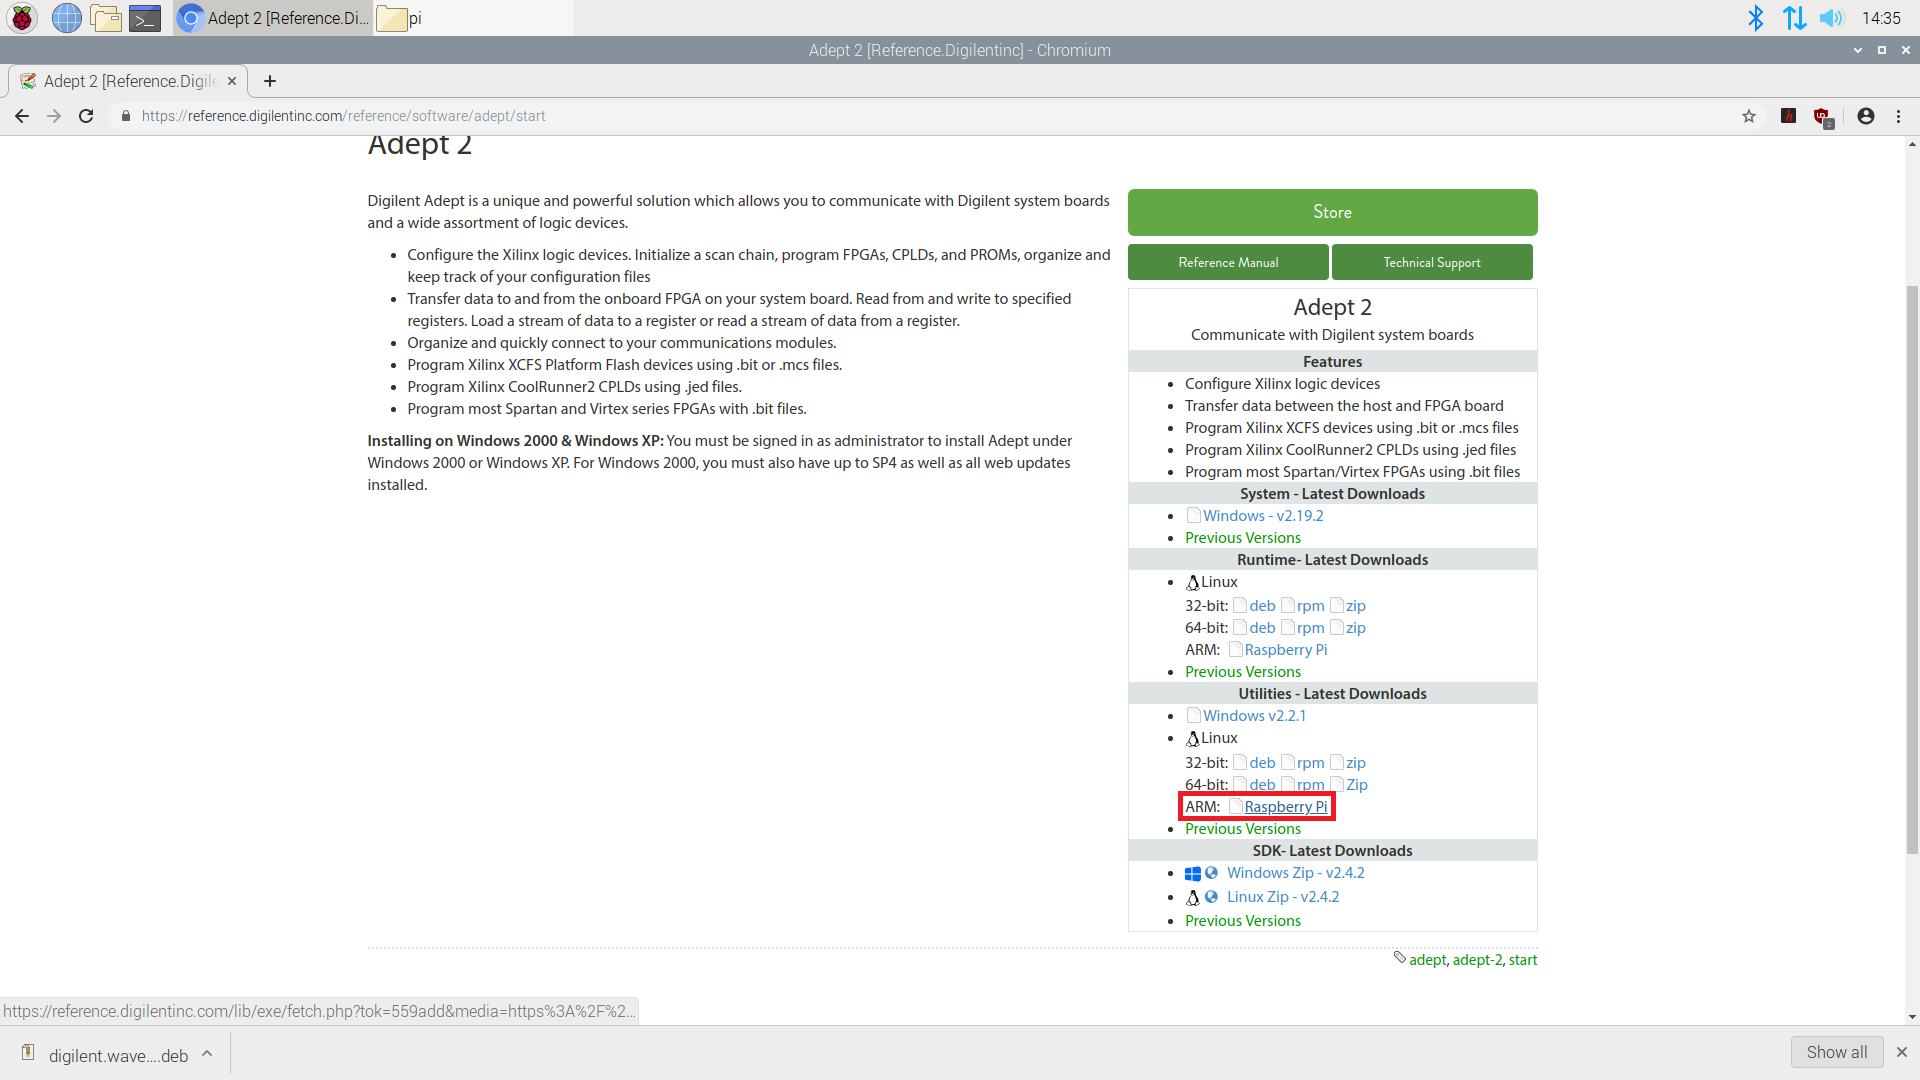Download Runtime ARM Raspberry Pi package

click(x=1286, y=650)
